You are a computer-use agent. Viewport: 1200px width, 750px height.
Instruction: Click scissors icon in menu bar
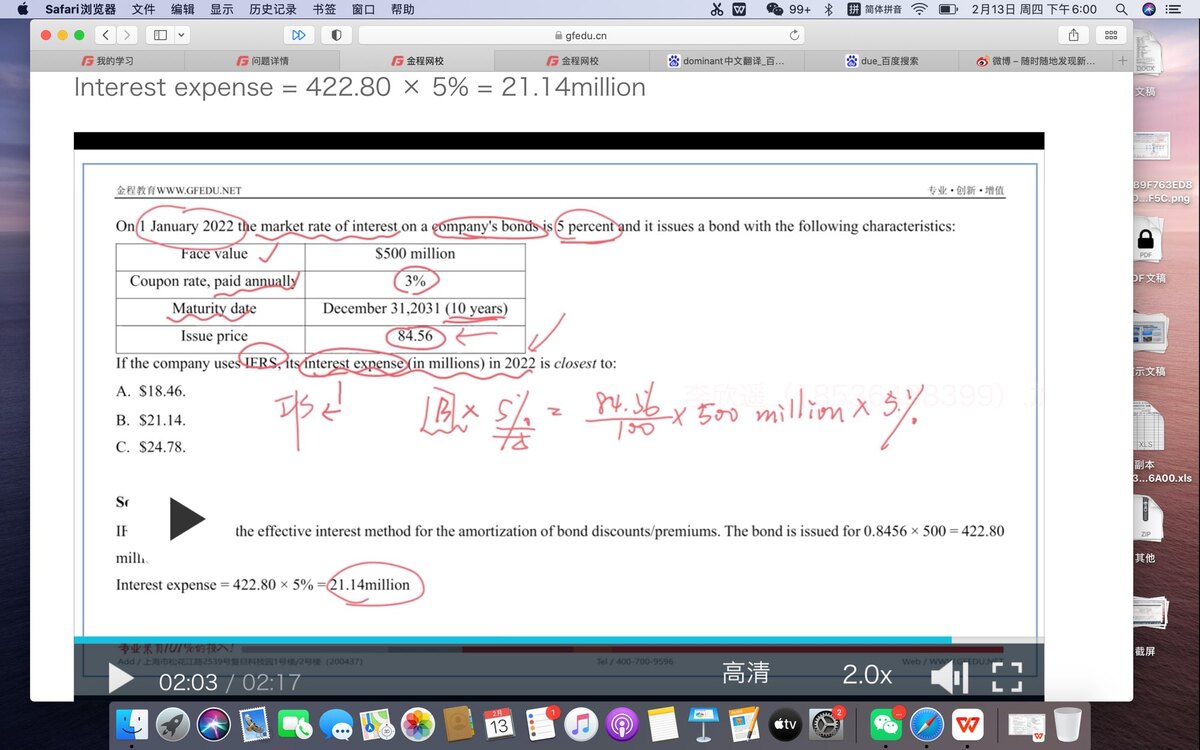click(x=716, y=9)
